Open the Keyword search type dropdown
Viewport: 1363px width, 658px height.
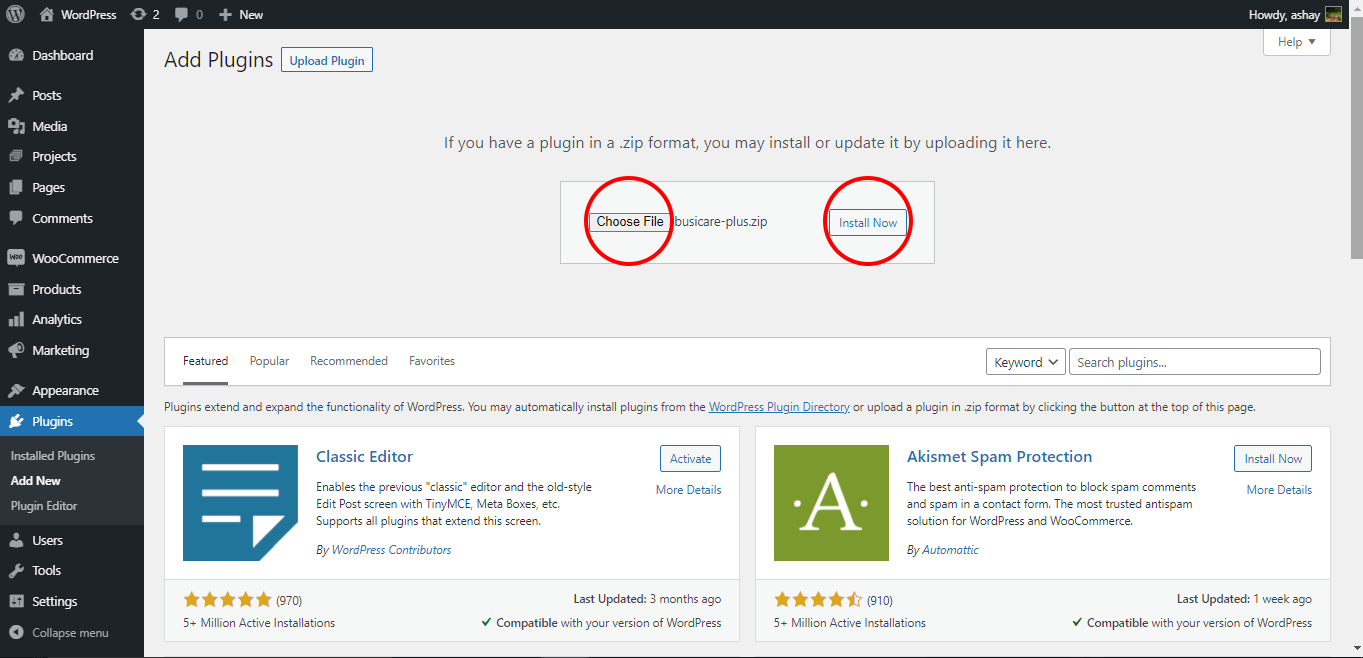[1026, 362]
